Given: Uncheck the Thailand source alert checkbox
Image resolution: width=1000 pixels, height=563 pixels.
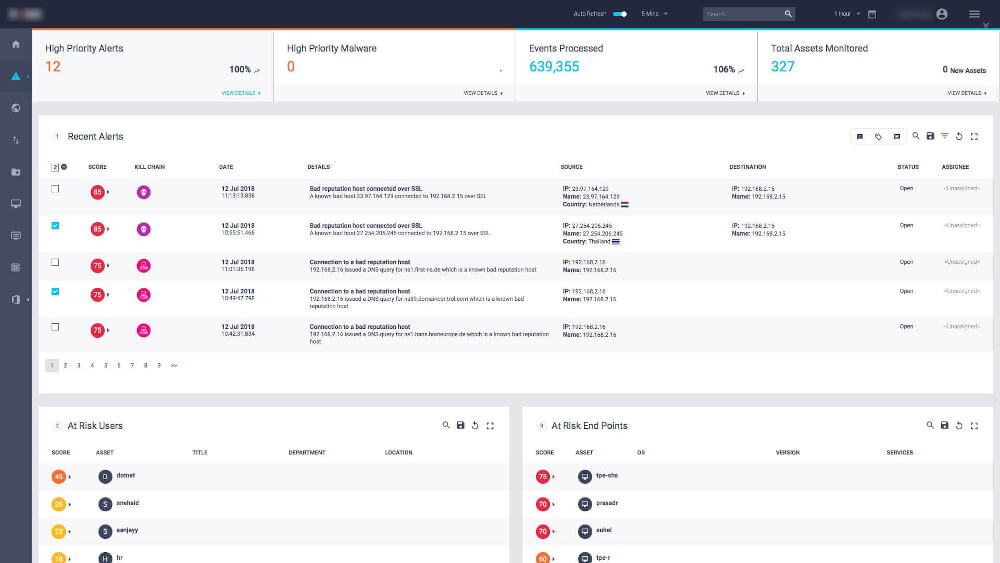Looking at the screenshot, I should (x=55, y=226).
